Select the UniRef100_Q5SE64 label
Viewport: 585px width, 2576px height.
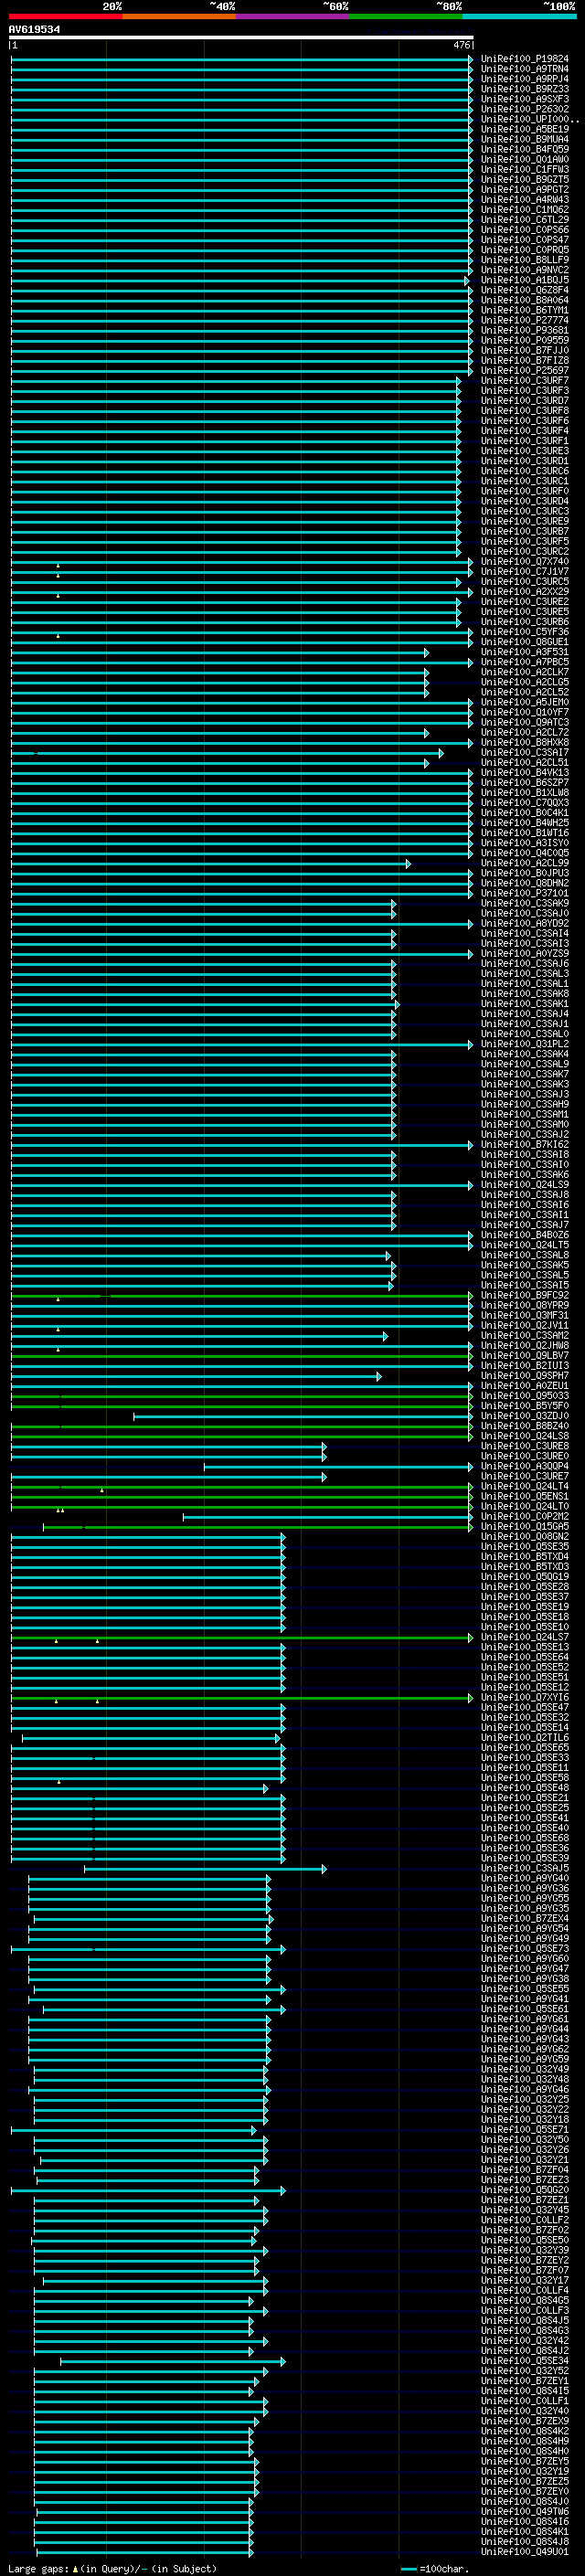(x=524, y=1657)
